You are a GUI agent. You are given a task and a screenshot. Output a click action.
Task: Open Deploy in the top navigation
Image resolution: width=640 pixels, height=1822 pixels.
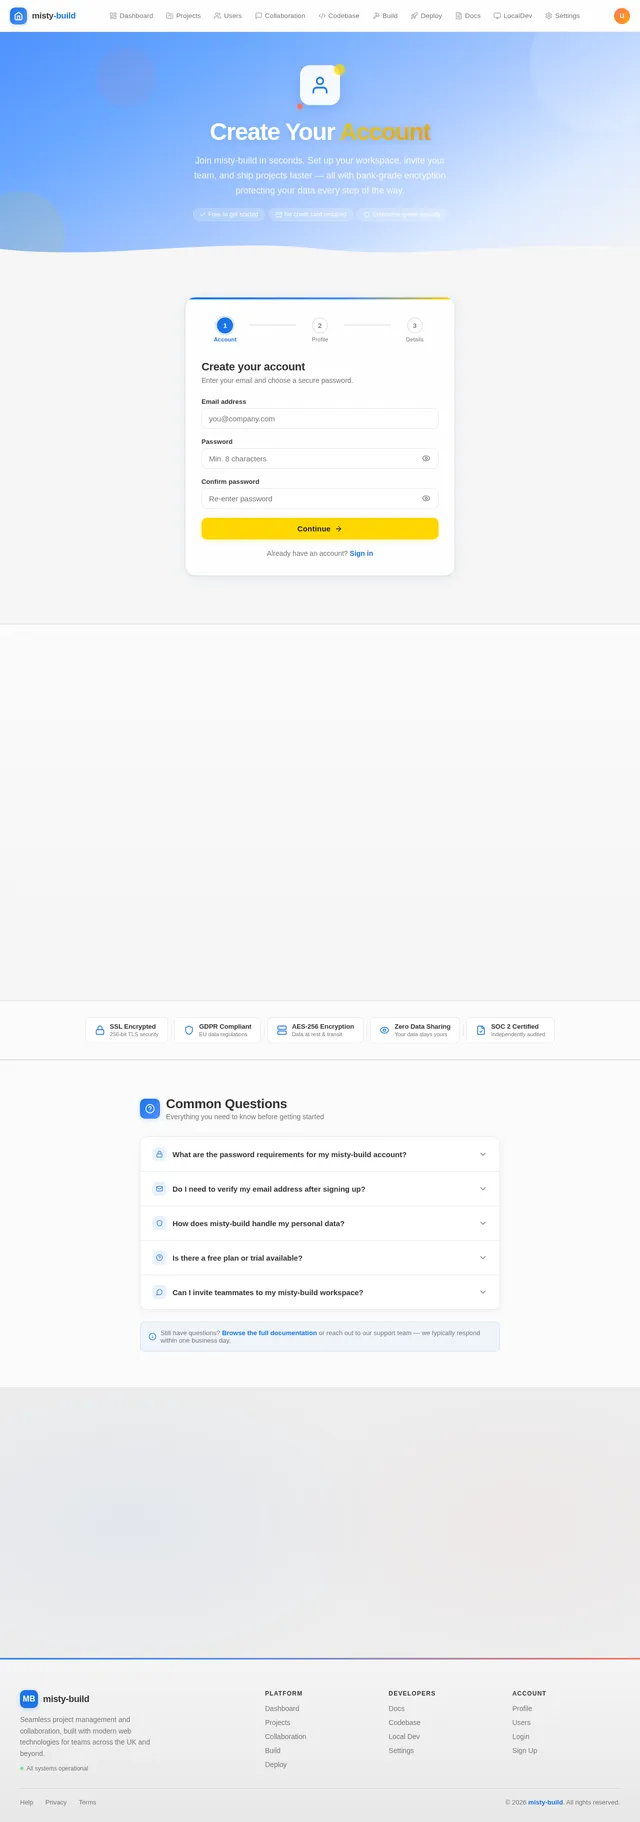click(x=426, y=16)
